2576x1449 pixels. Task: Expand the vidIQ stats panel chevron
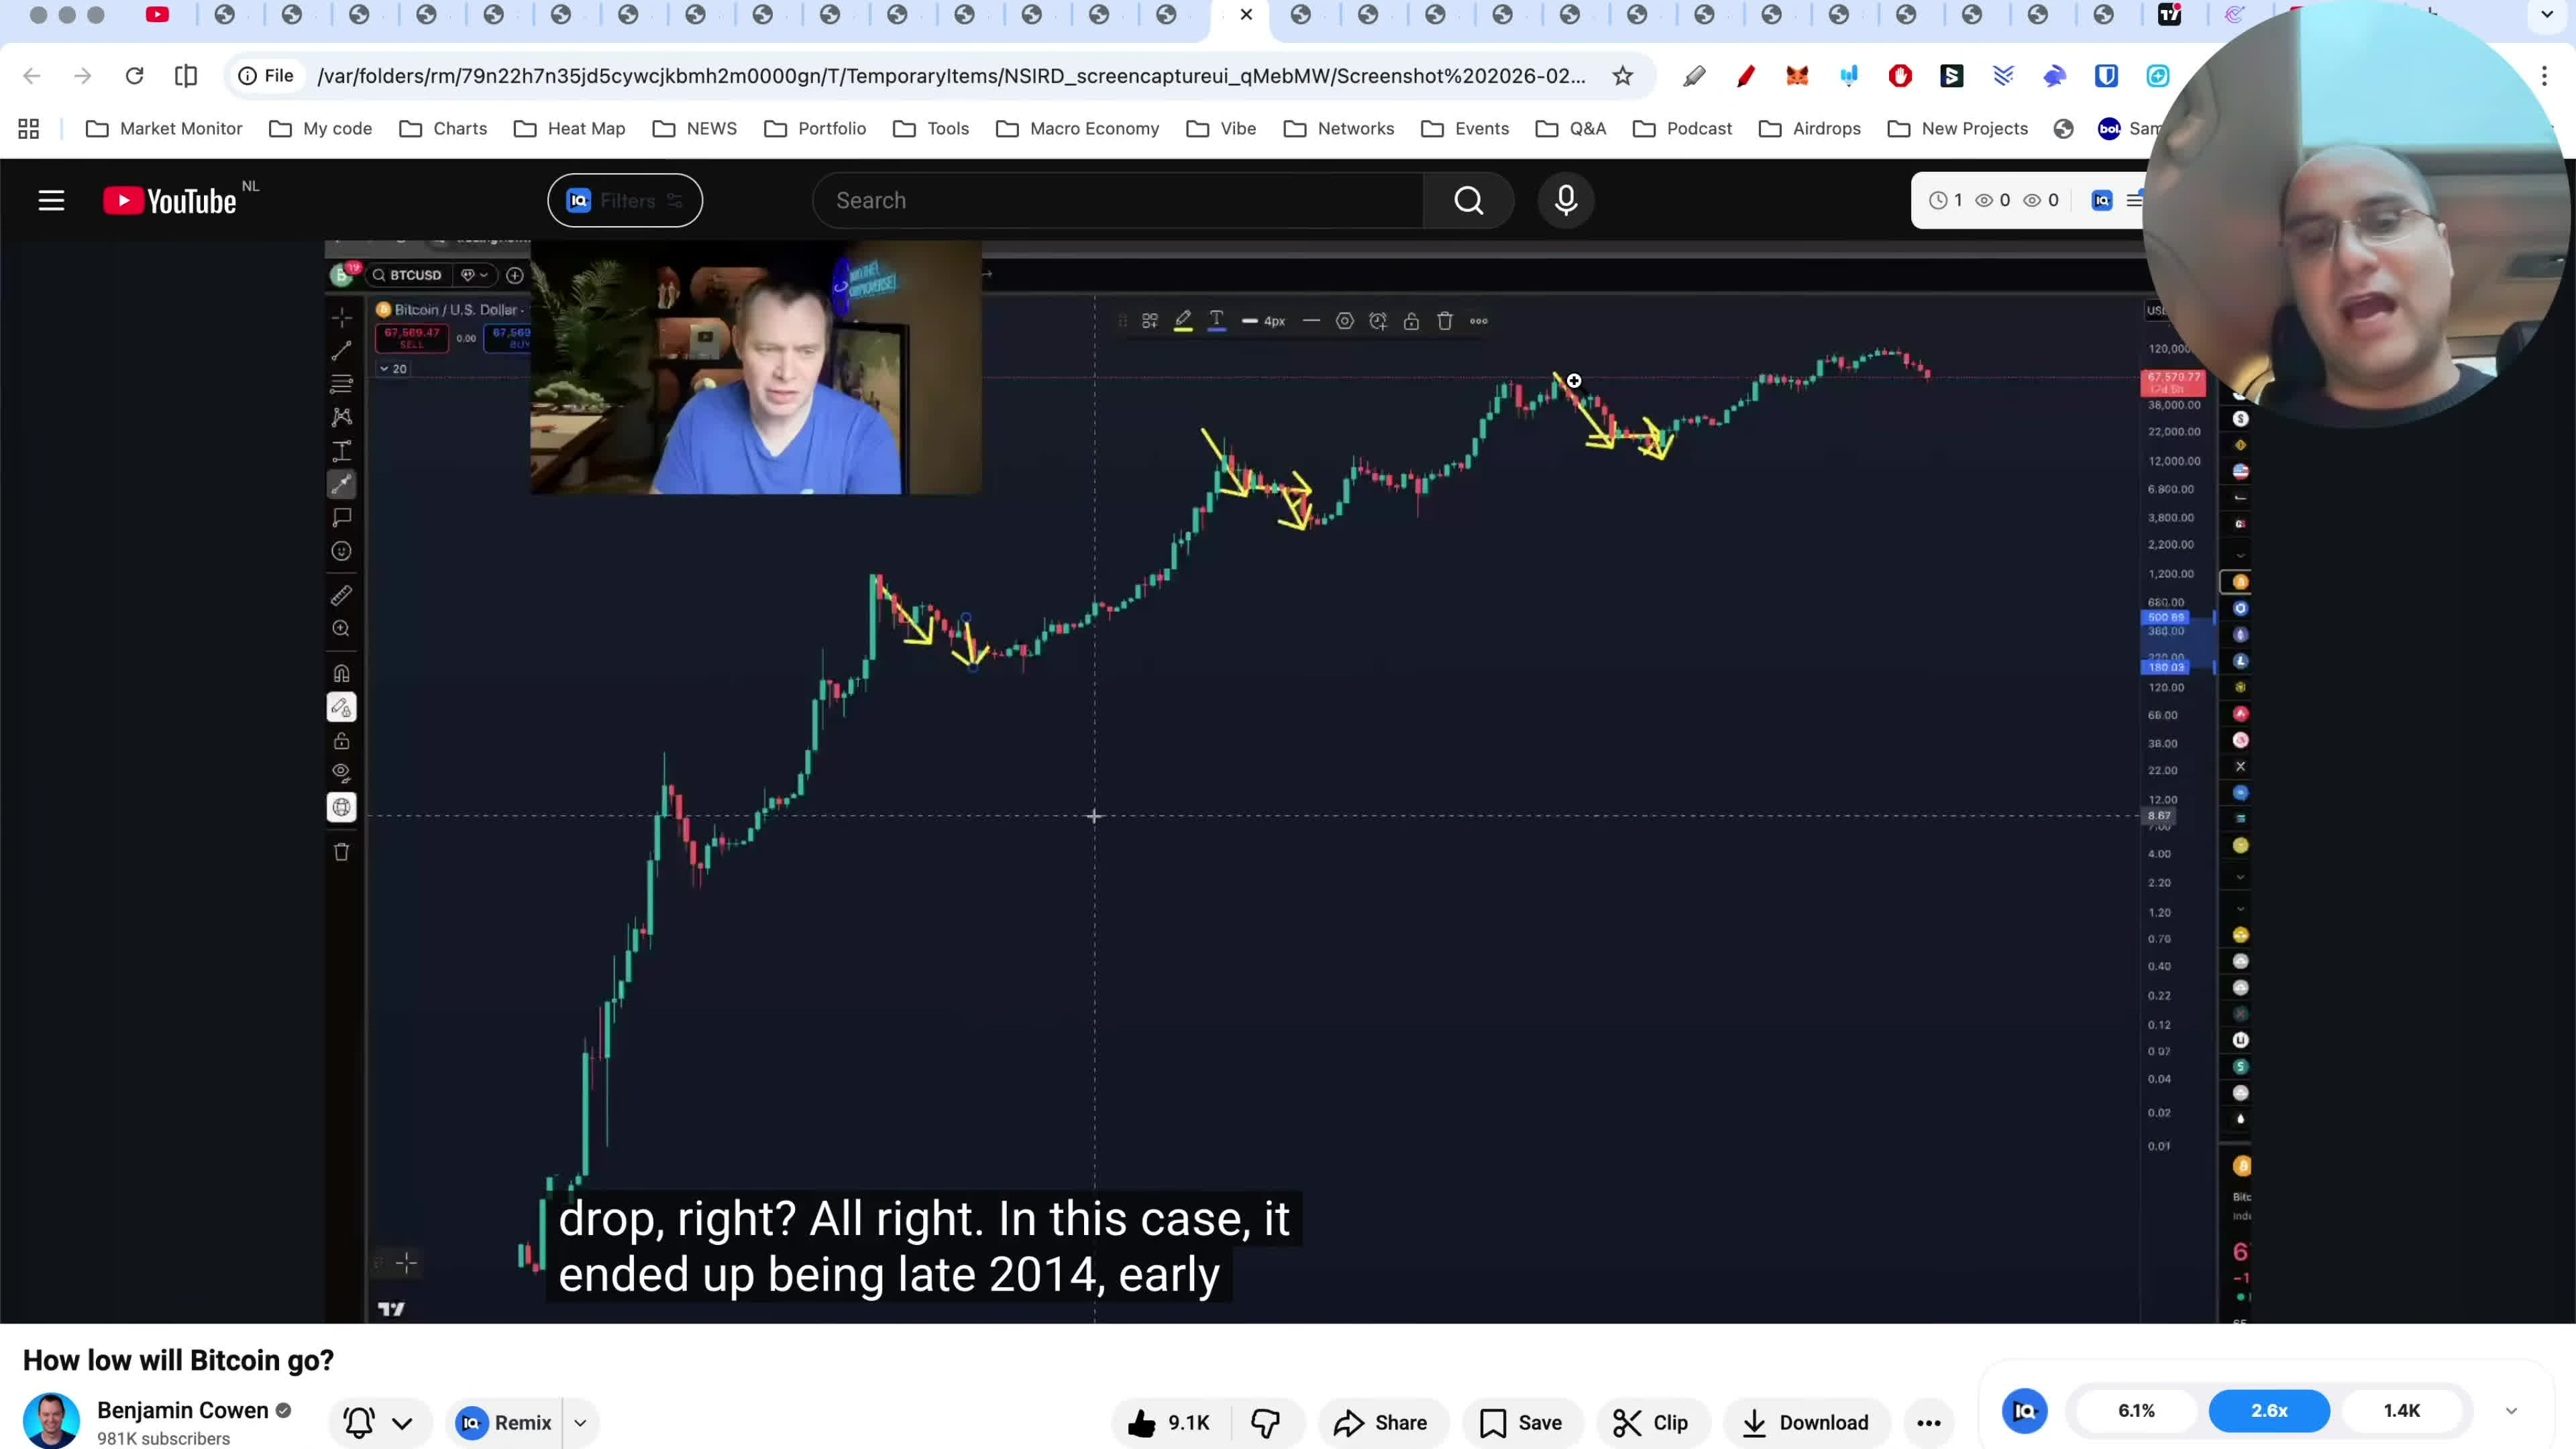[2511, 1411]
